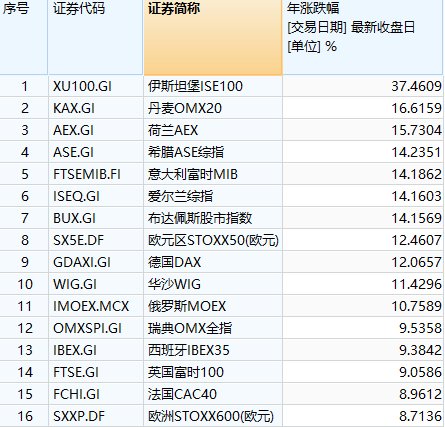
Task: Click 布达佩斯股市指数 cell
Action: (213, 218)
